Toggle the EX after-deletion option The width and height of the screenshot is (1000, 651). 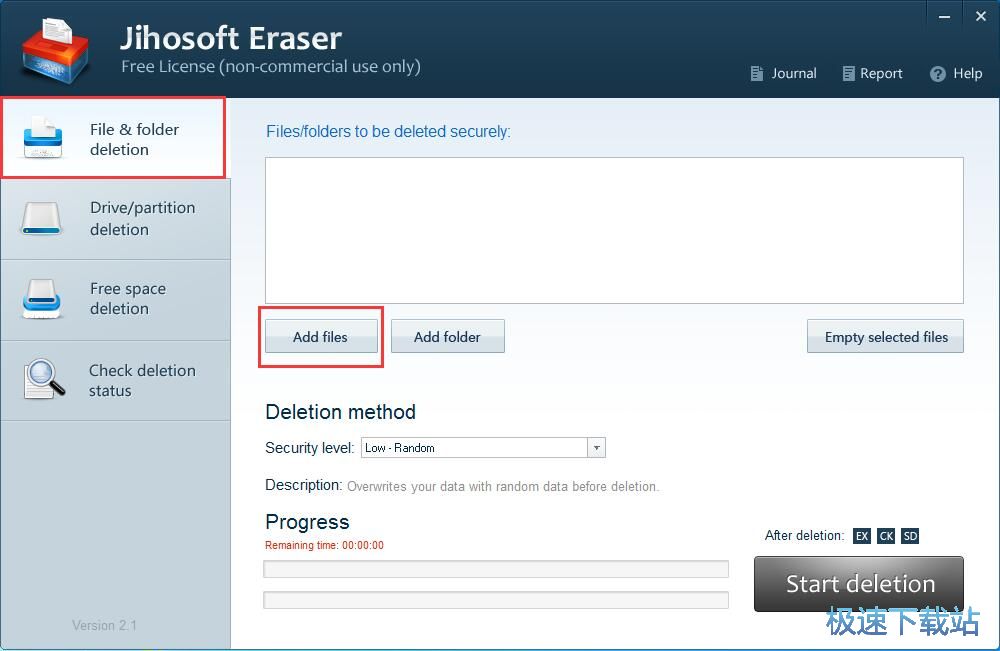click(862, 536)
